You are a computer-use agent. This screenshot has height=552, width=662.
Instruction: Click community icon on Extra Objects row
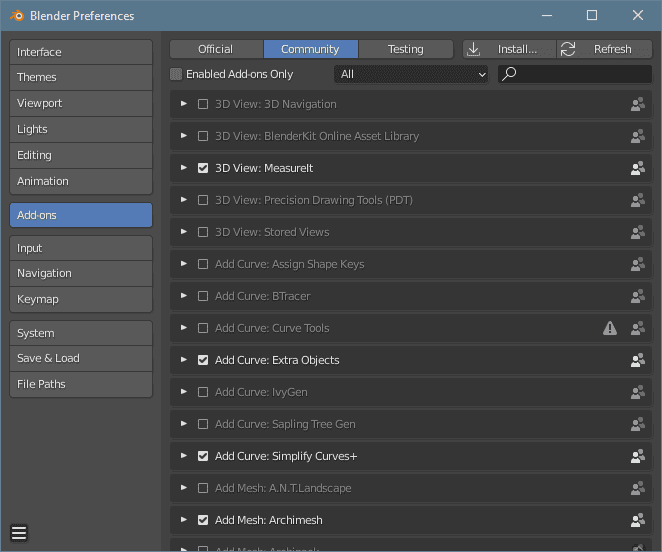tap(638, 360)
